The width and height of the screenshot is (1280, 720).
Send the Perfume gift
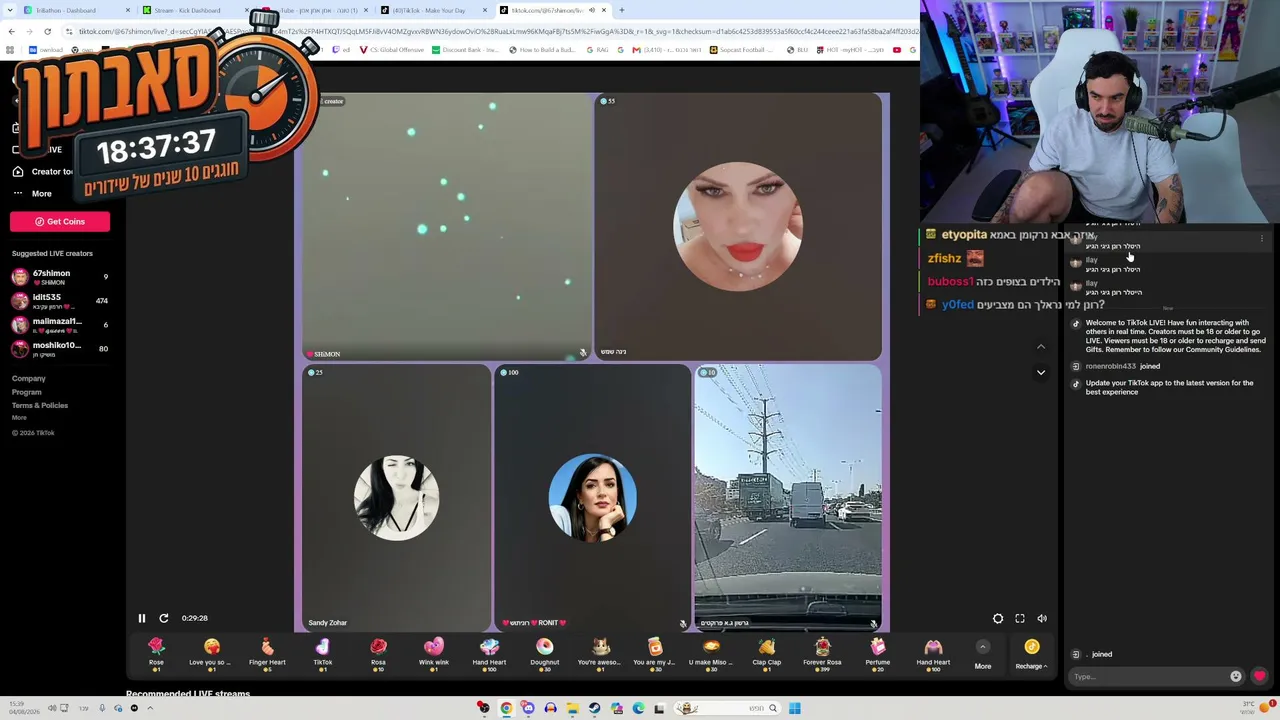[877, 653]
